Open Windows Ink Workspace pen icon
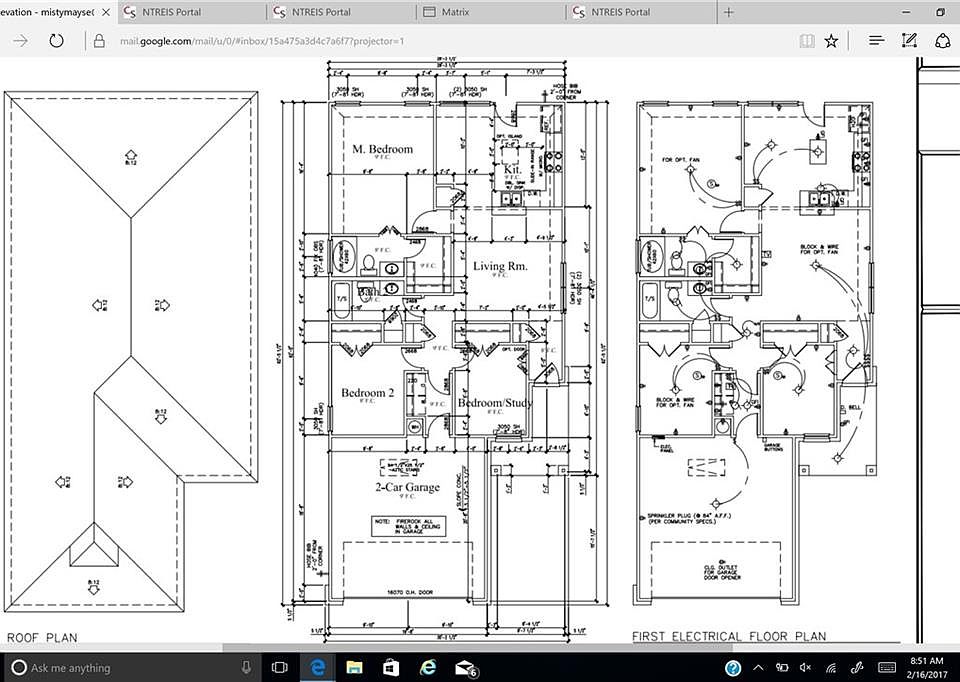Screen dimensions: 960x682 click(x=857, y=668)
